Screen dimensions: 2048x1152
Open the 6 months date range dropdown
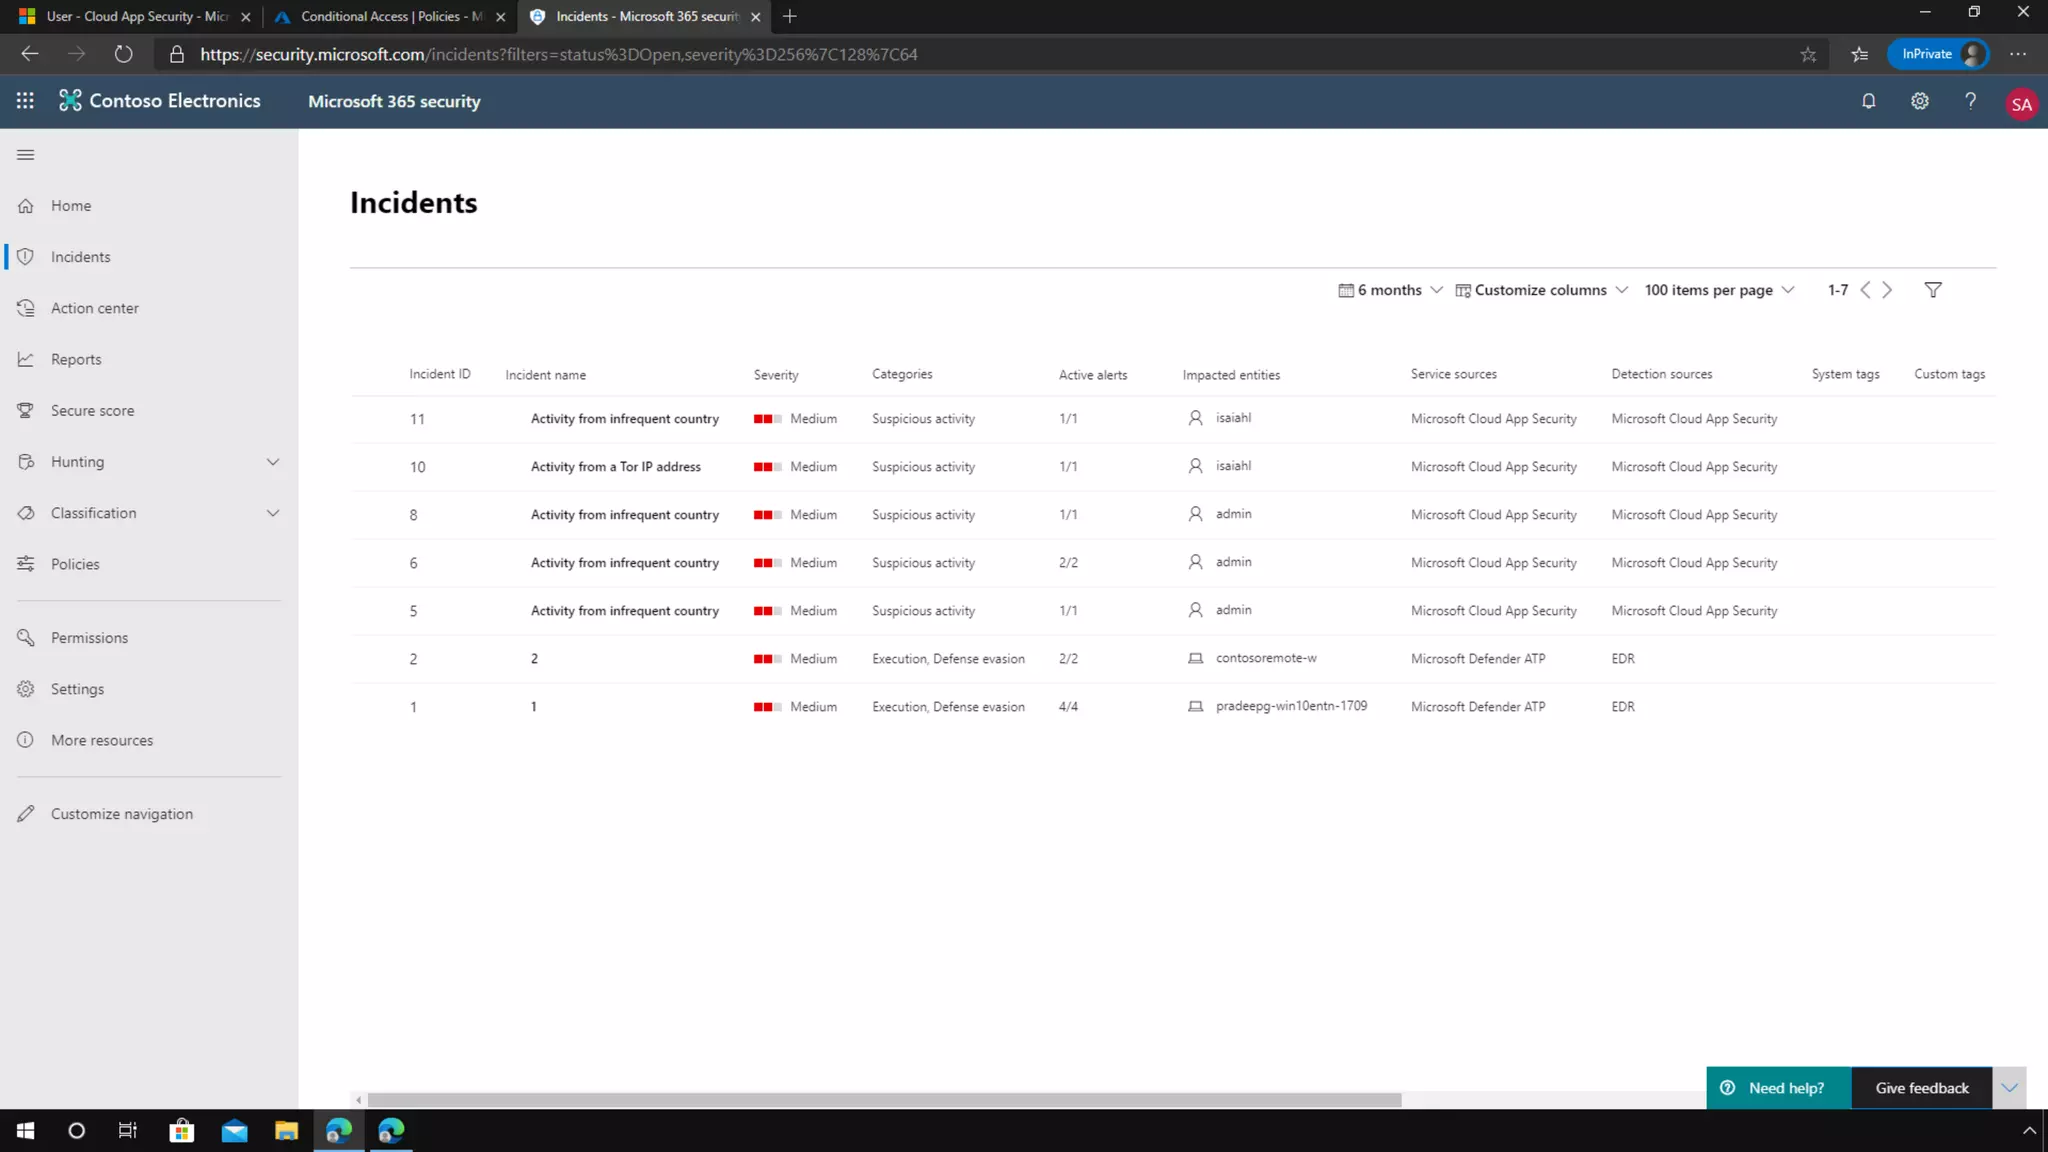pyautogui.click(x=1390, y=290)
